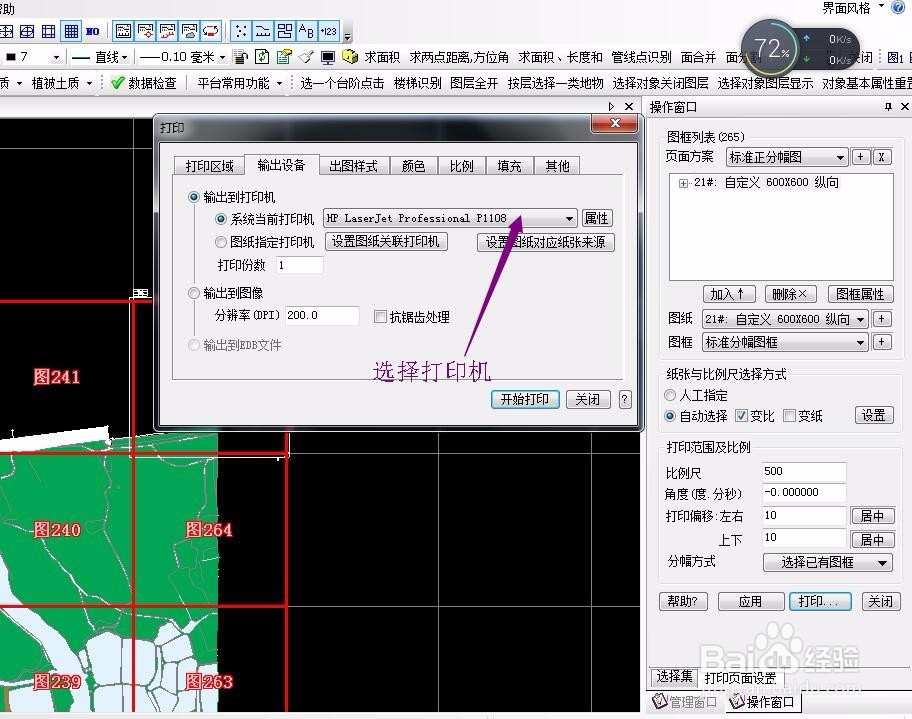Click the AB text annotation icon

pyautogui.click(x=306, y=31)
